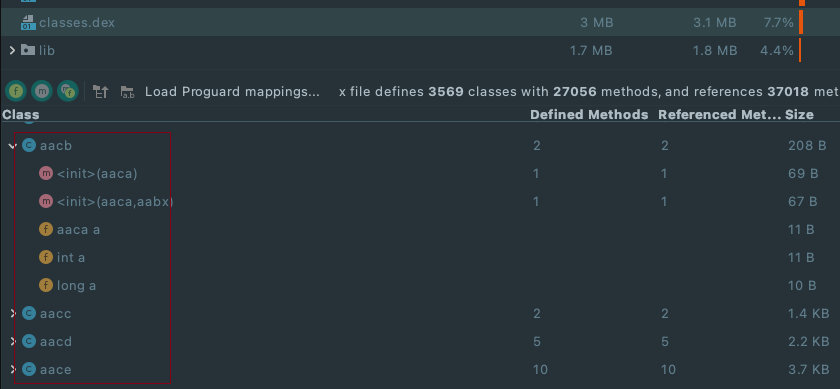
Task: Click method icon beside <init>(aaca,aabx)
Action: tap(46, 201)
